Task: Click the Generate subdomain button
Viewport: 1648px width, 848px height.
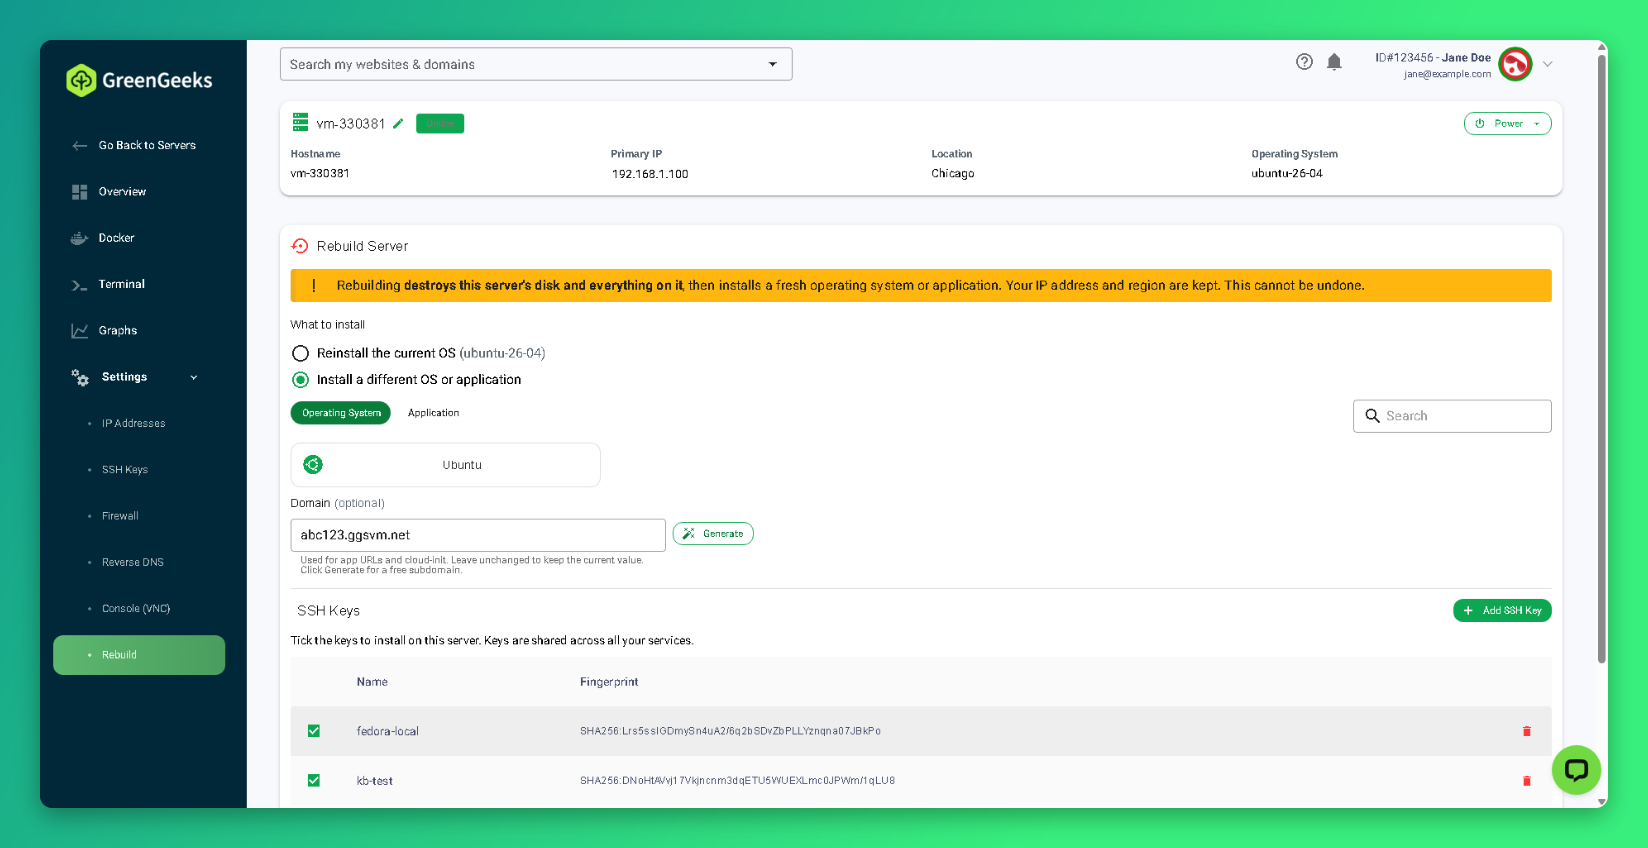Action: (713, 534)
